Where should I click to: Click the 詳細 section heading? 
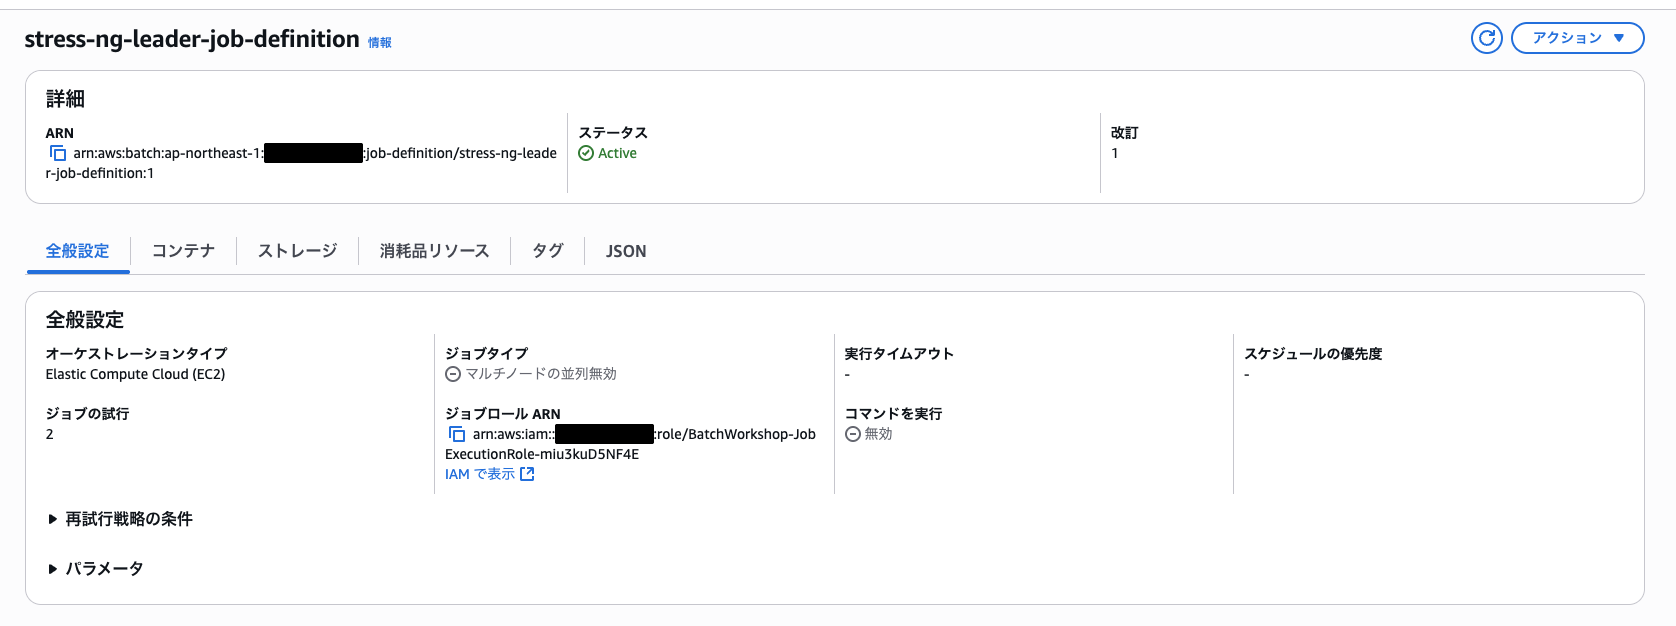[65, 99]
